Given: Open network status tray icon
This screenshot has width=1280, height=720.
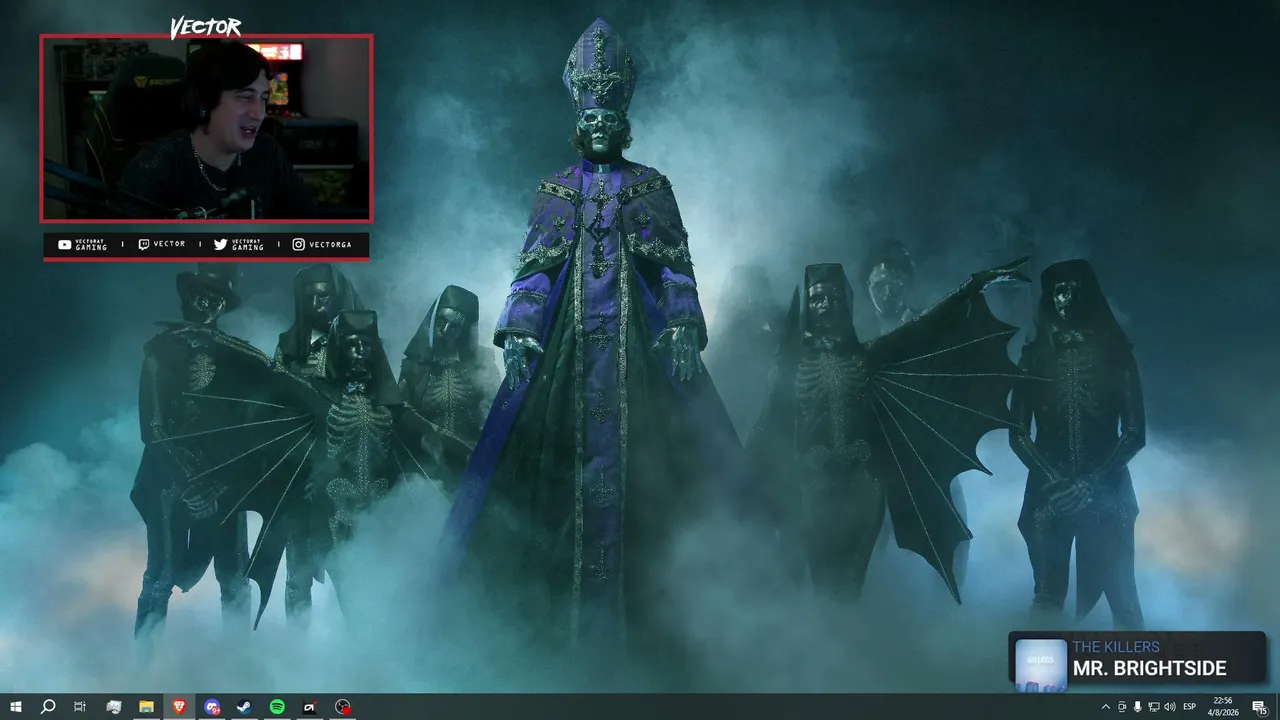Looking at the screenshot, I should [x=1153, y=707].
